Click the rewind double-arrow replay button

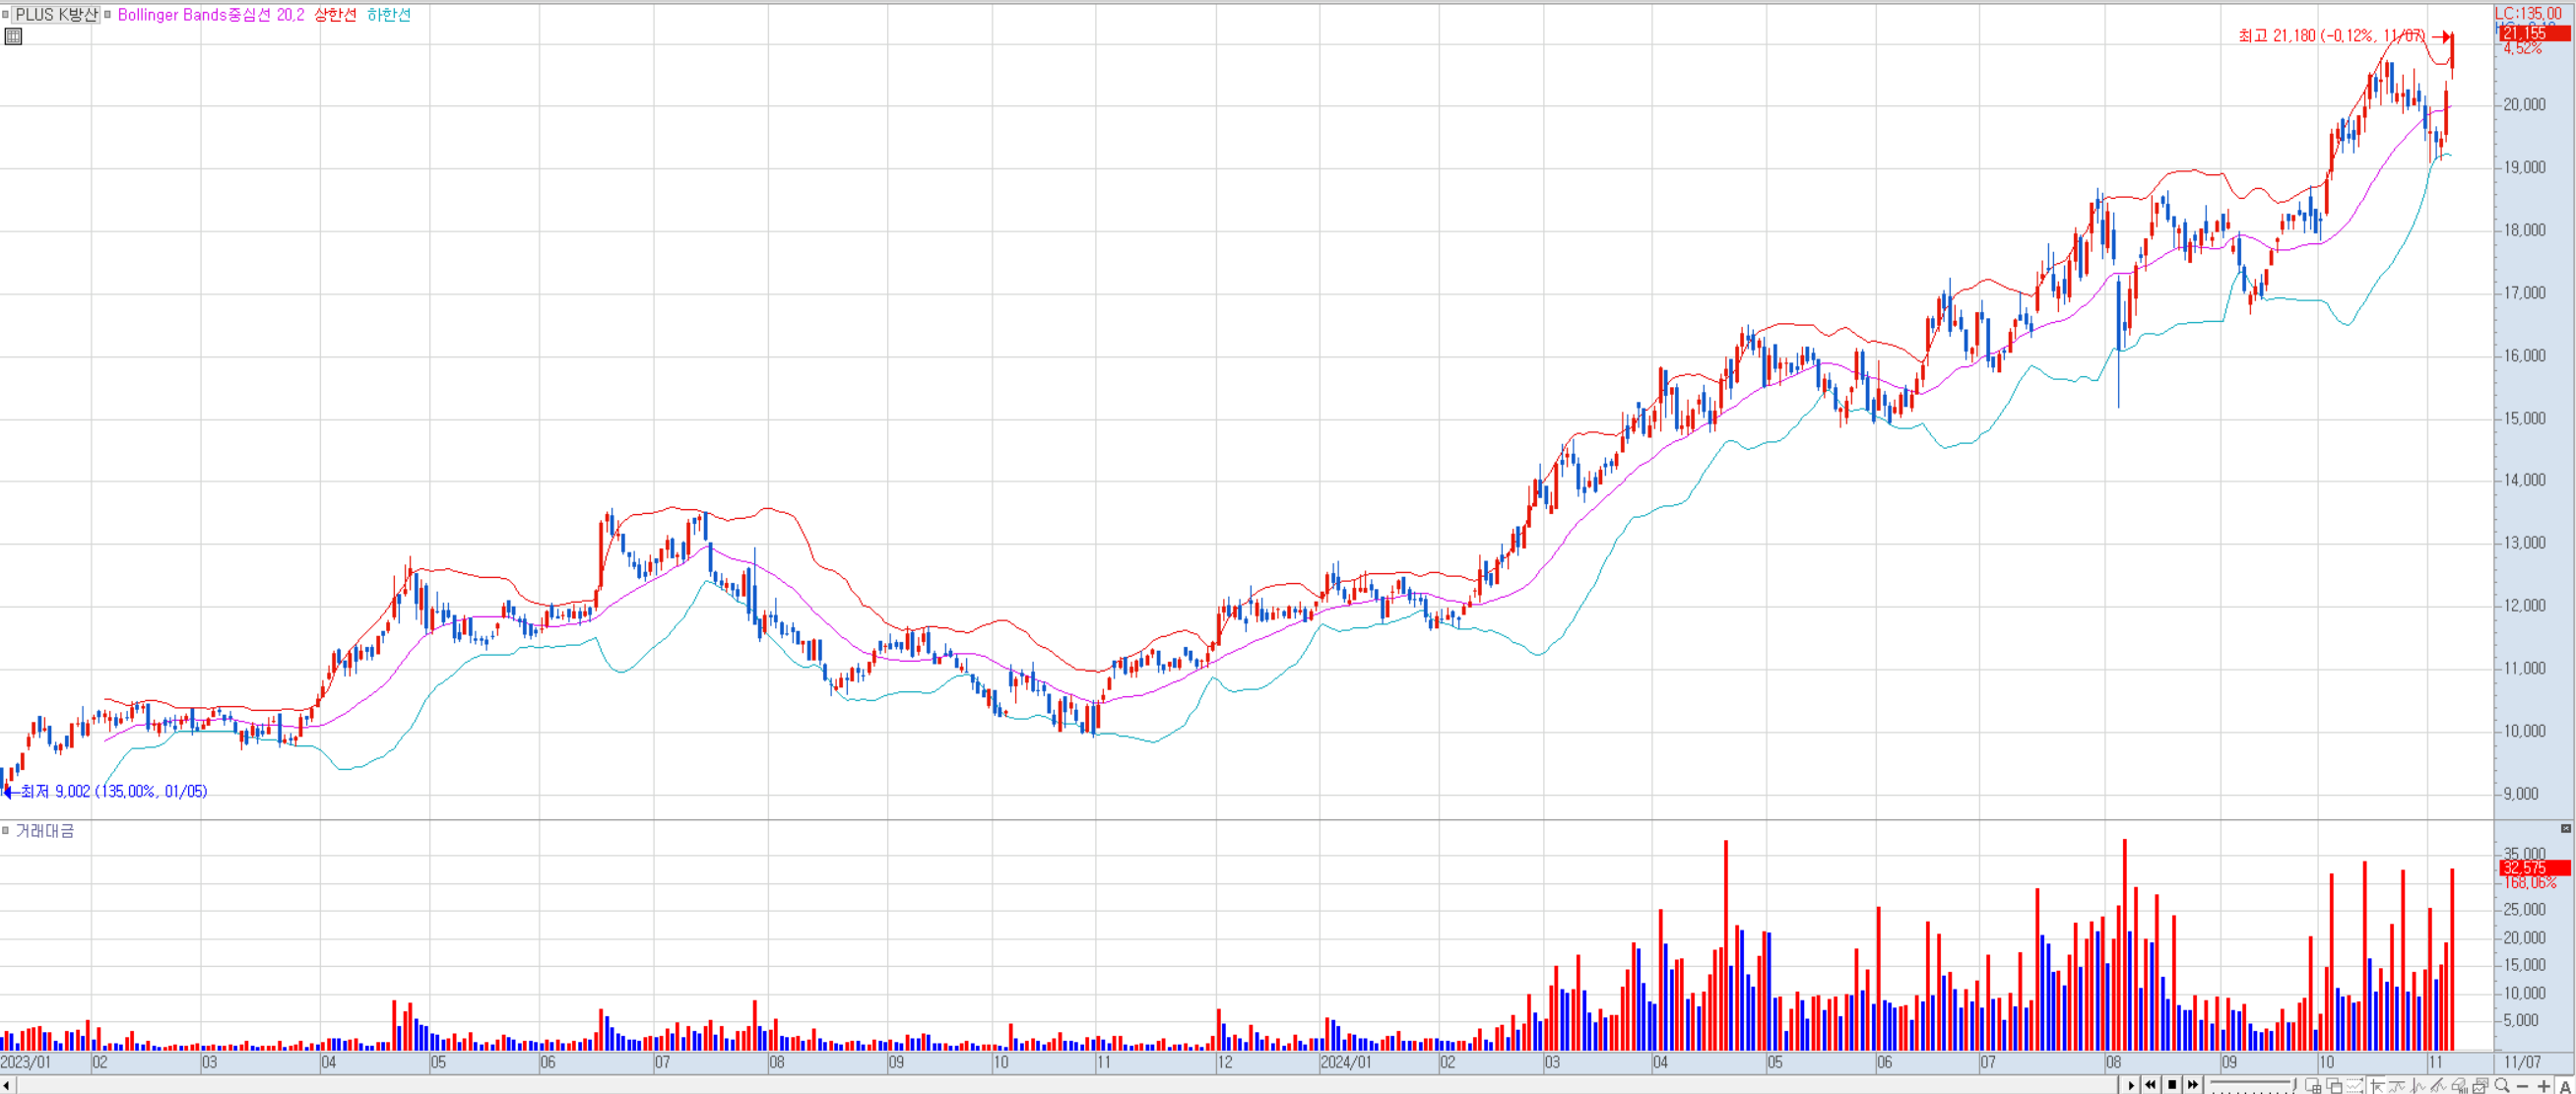2150,1086
